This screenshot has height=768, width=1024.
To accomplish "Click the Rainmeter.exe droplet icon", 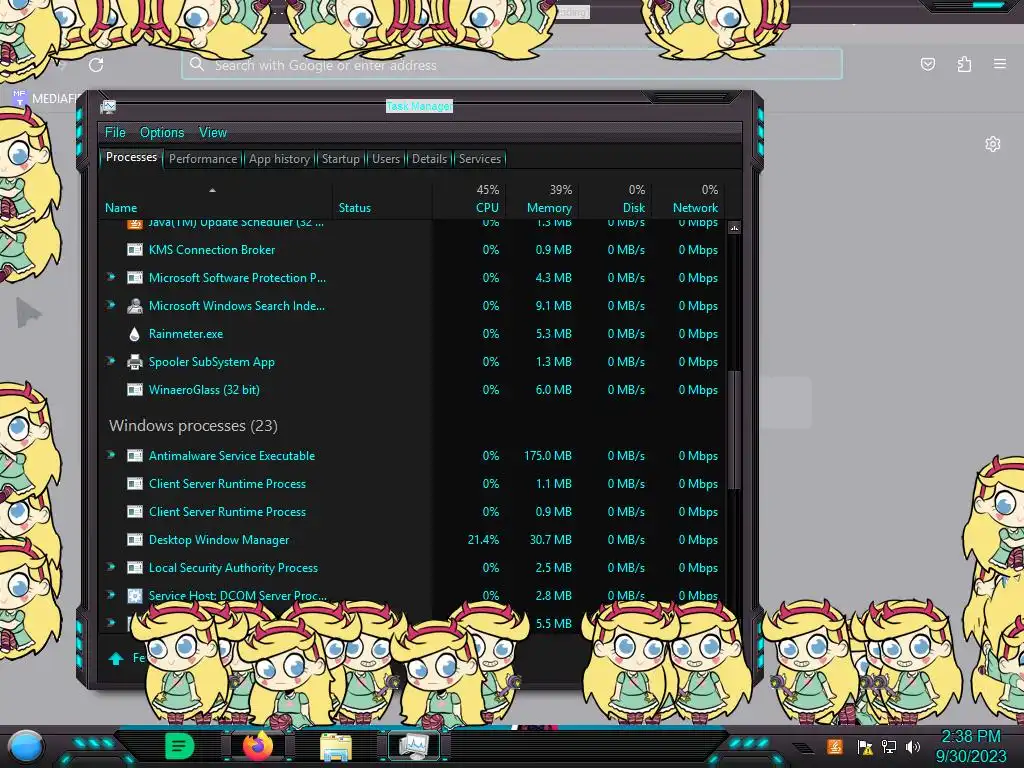I will (135, 334).
